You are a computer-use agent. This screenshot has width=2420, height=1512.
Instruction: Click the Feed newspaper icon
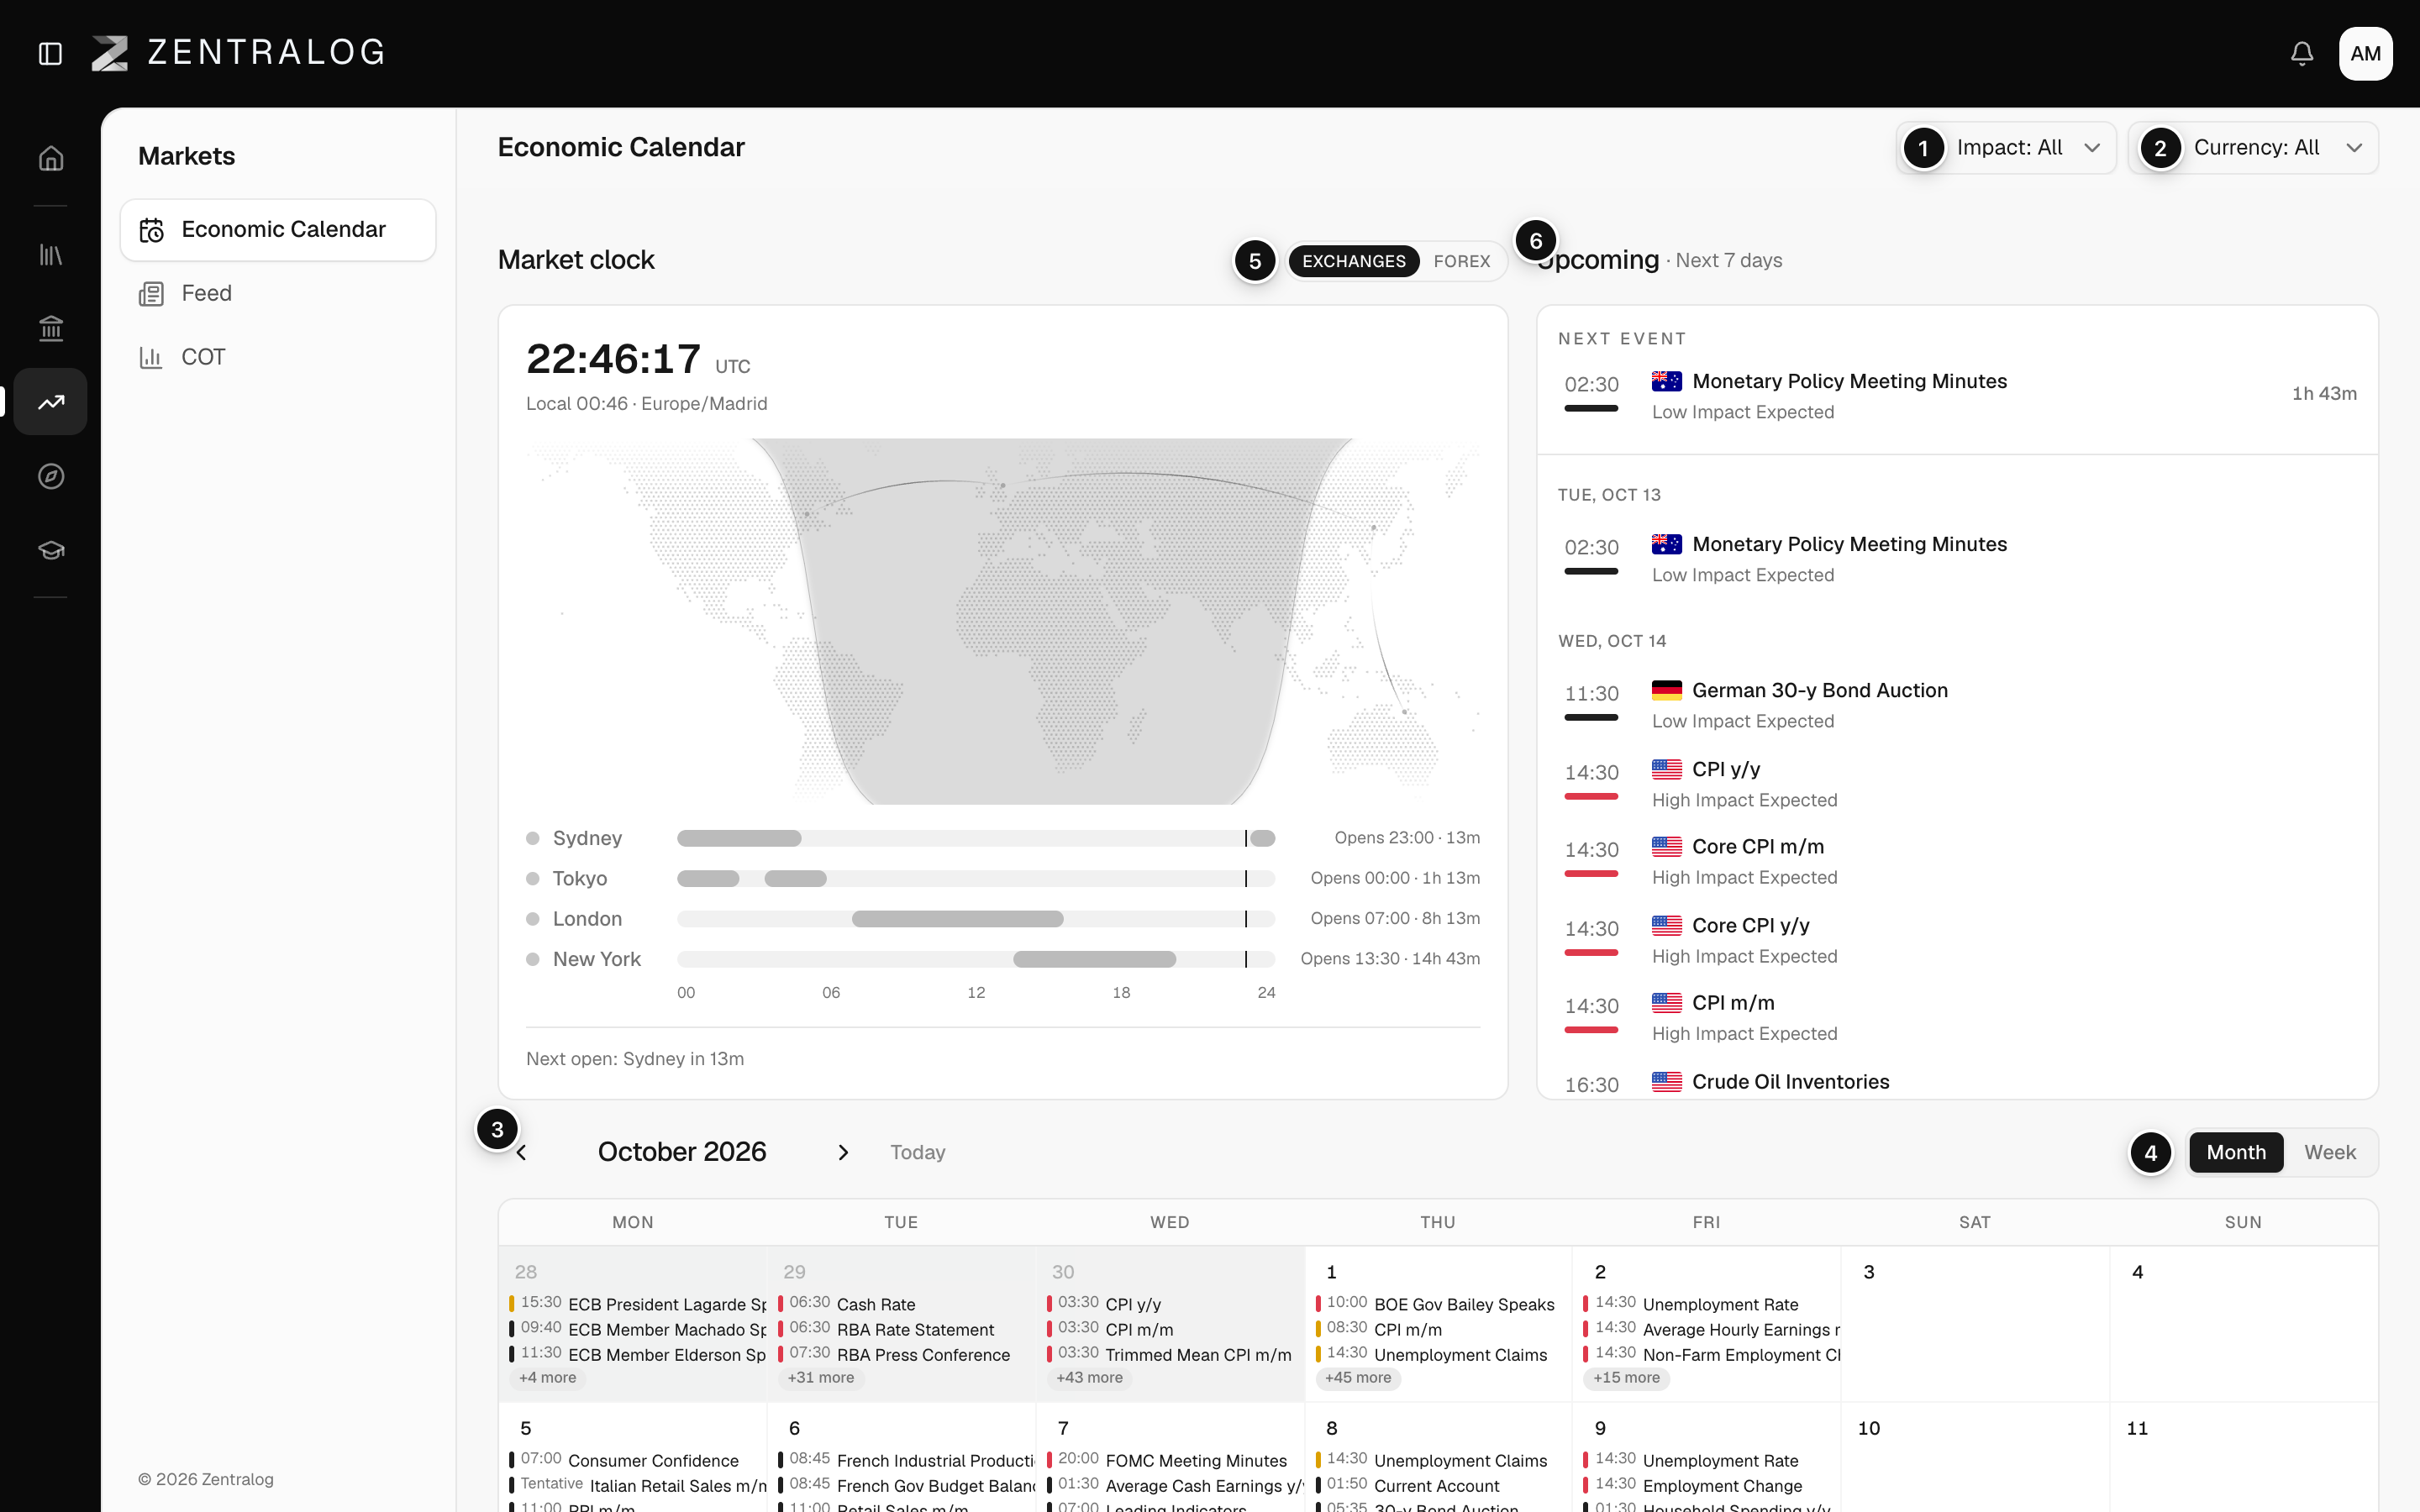click(151, 294)
